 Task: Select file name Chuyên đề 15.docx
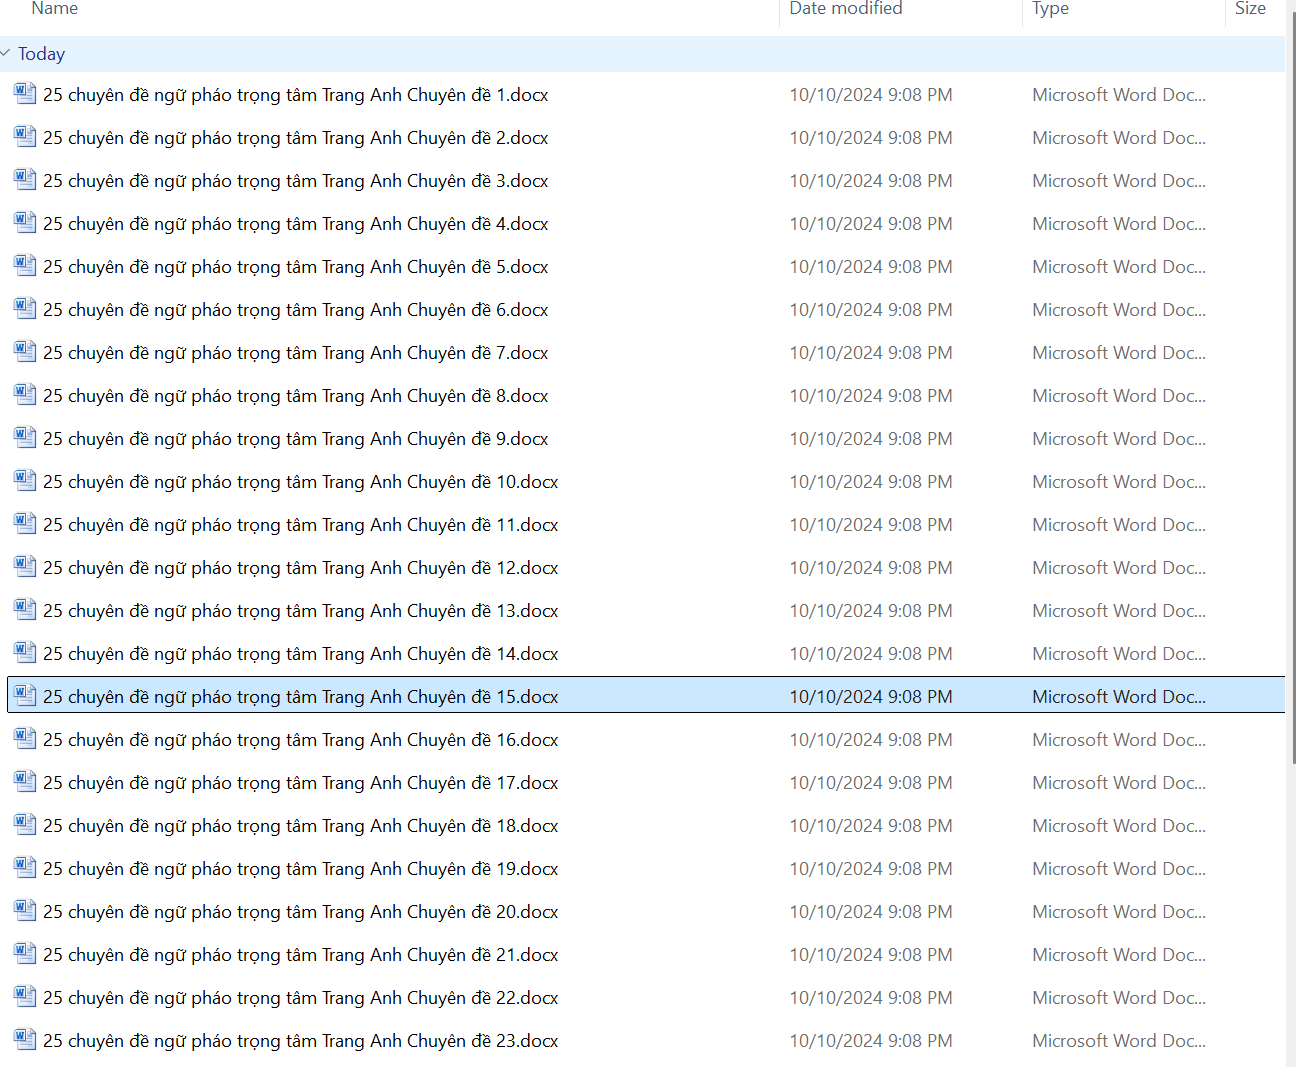[301, 697]
